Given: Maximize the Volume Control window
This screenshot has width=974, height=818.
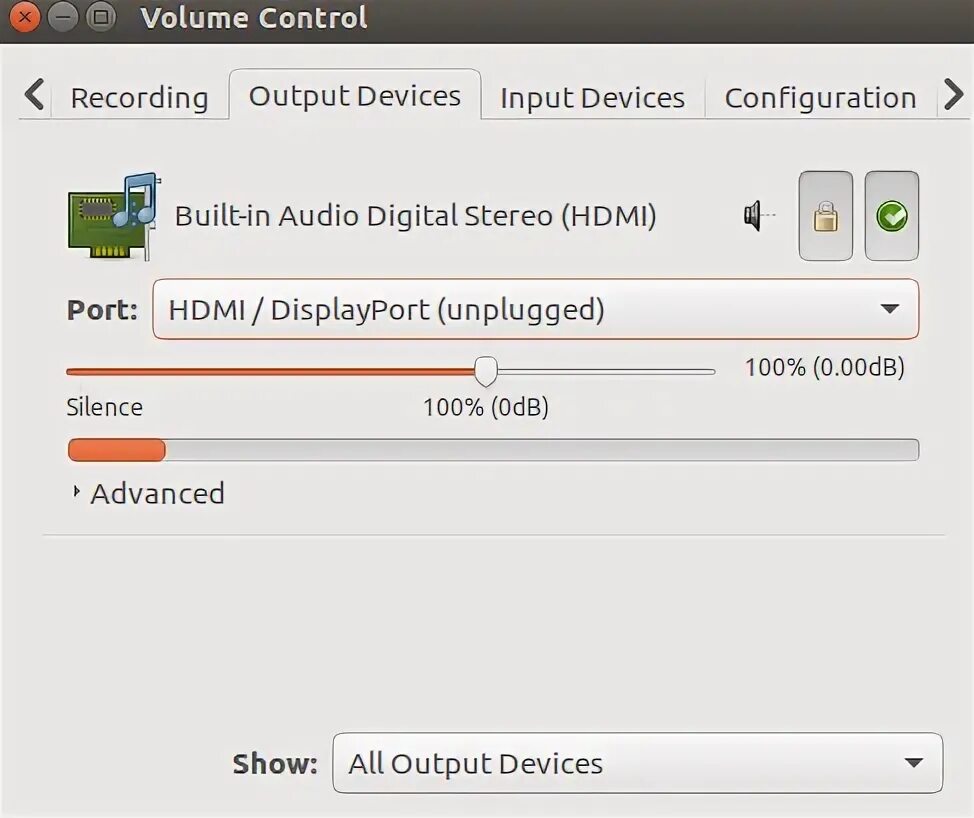Looking at the screenshot, I should click(x=100, y=17).
